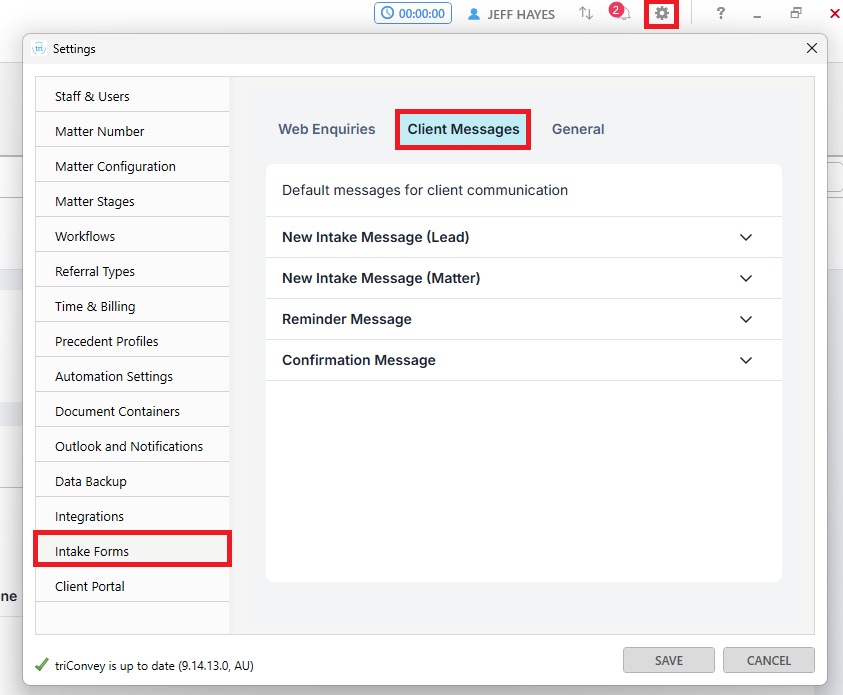Switch to the Web Enquiries tab
Image resolution: width=843 pixels, height=695 pixels.
tap(327, 129)
